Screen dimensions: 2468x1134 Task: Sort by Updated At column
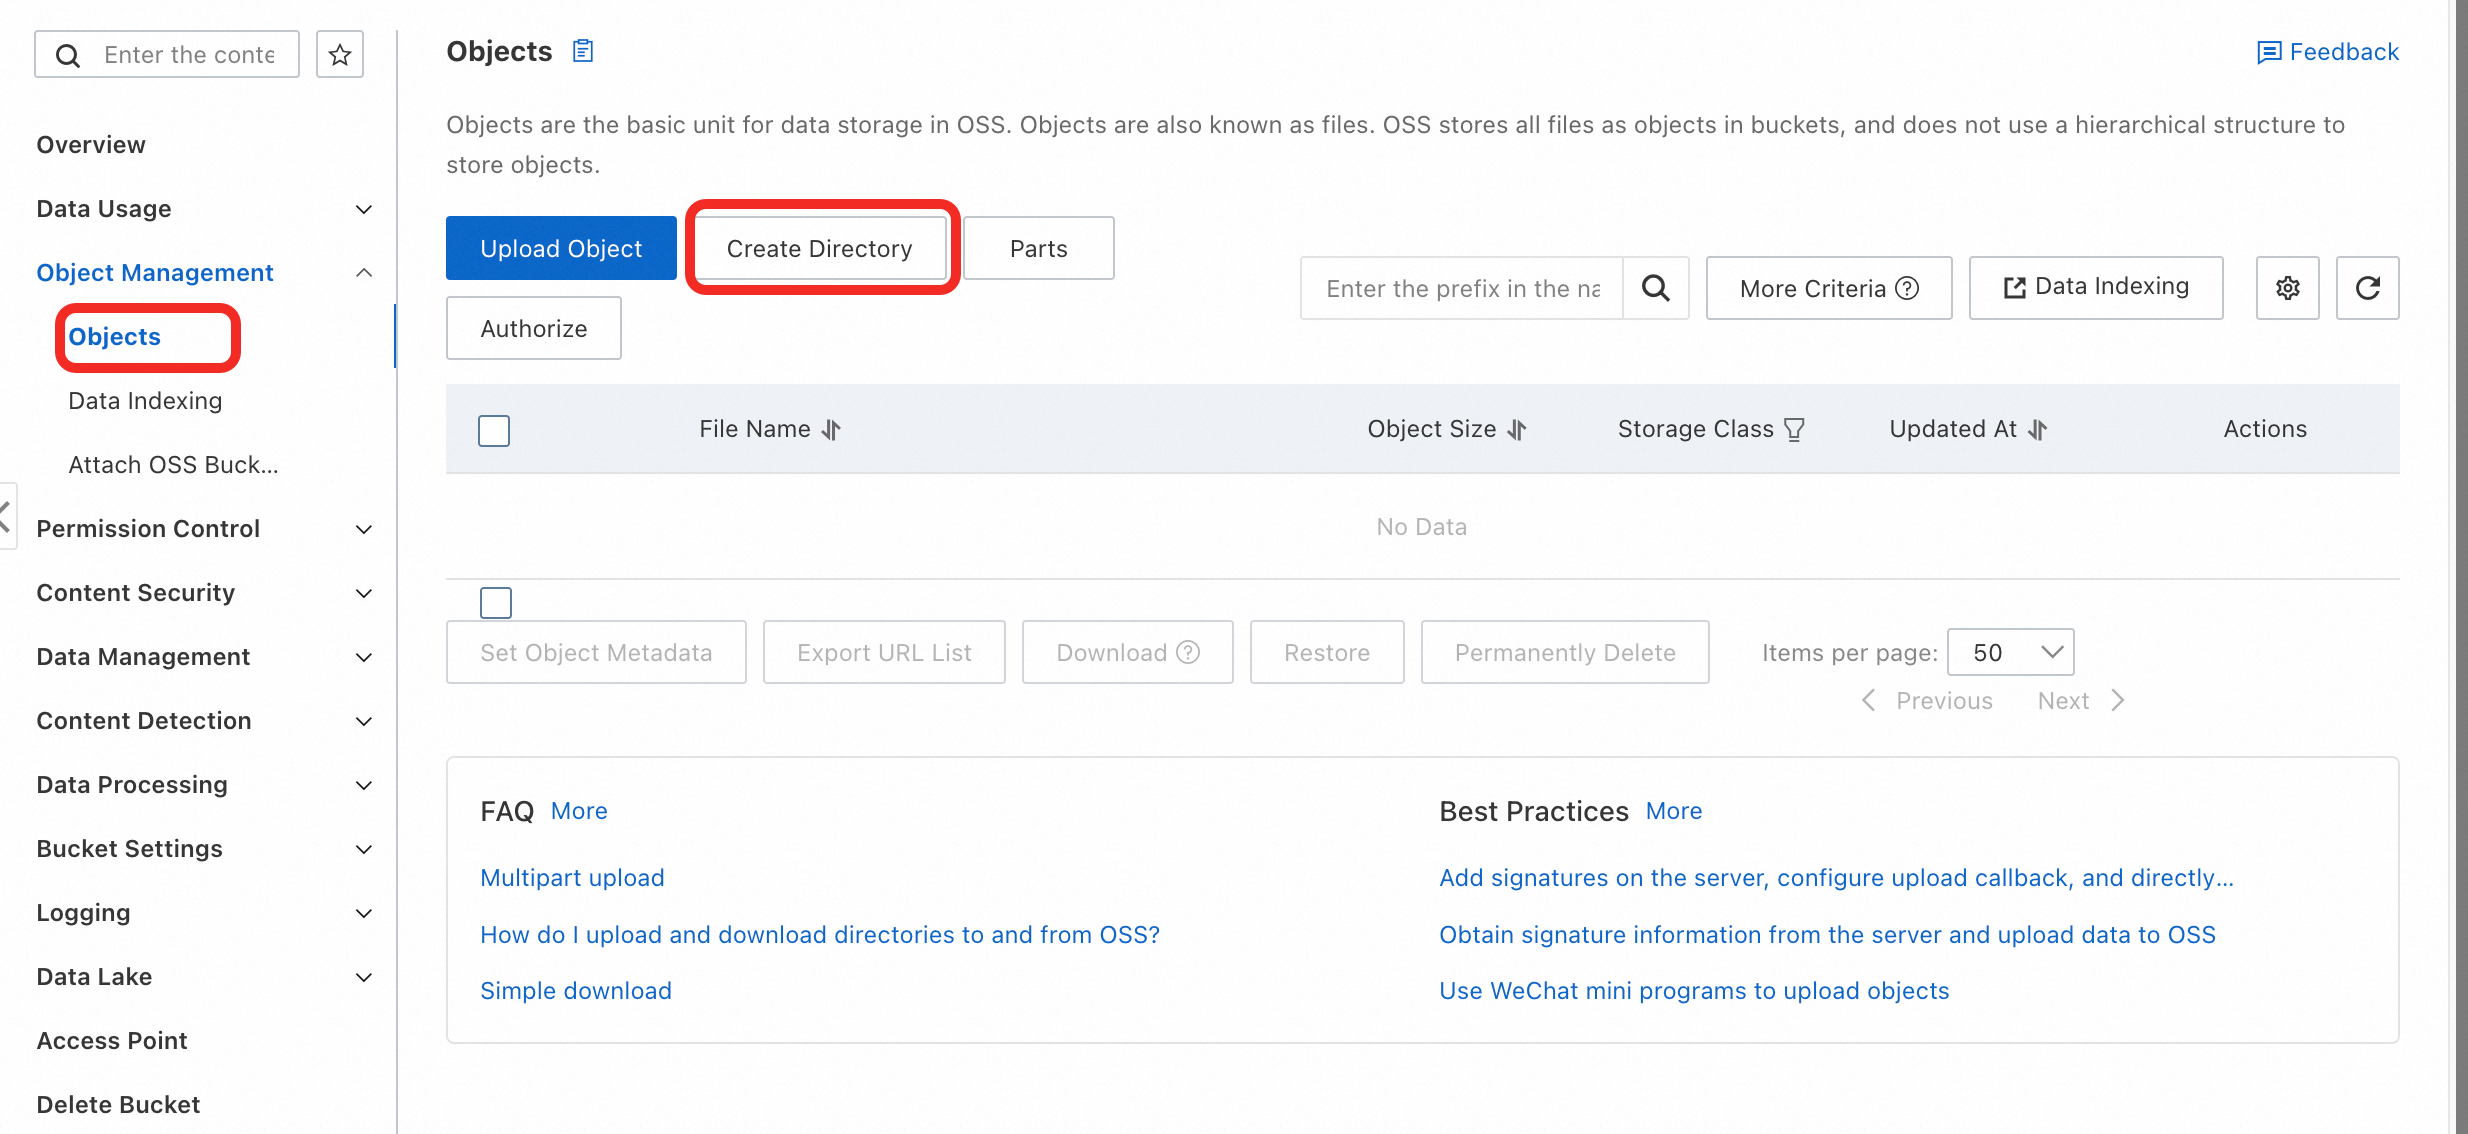pyautogui.click(x=2038, y=430)
